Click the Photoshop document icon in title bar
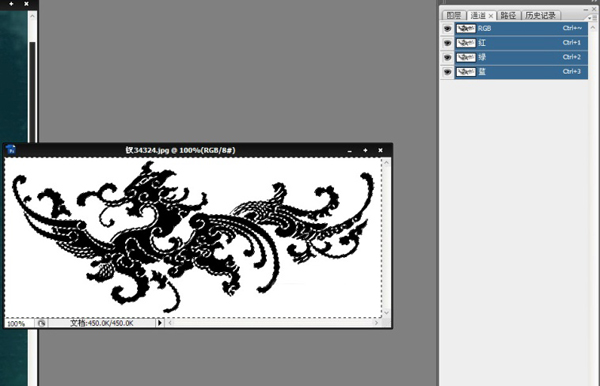The height and width of the screenshot is (386, 600). coord(11,150)
